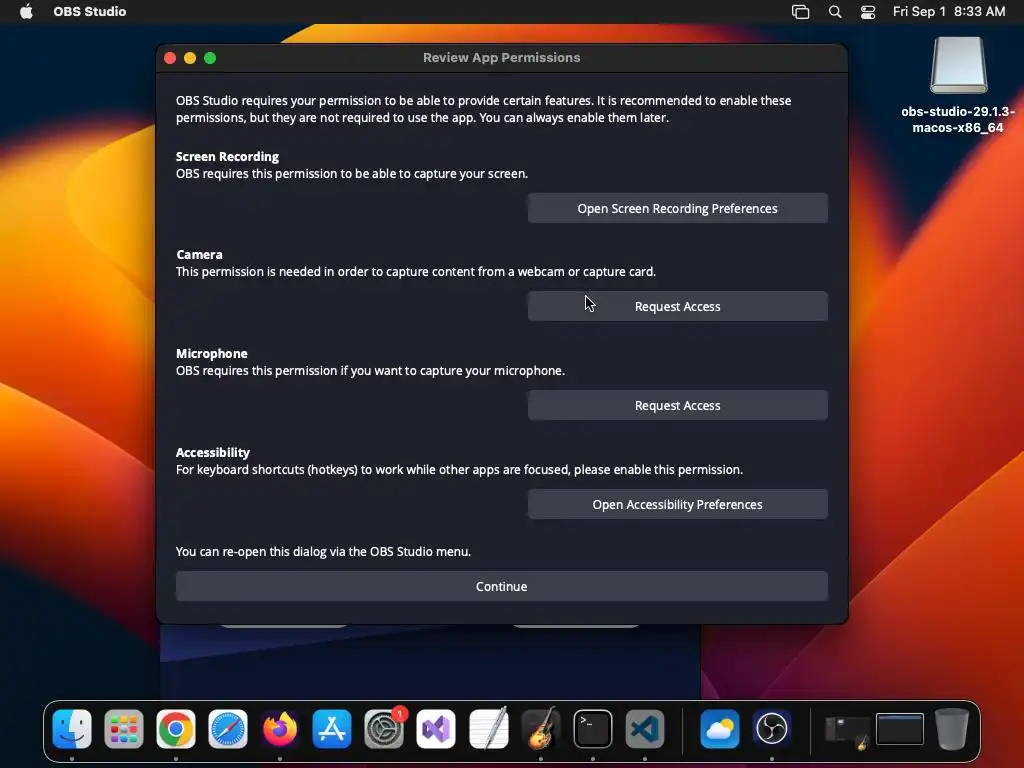
Task: Open Spotlight search in menu bar
Action: 835,12
